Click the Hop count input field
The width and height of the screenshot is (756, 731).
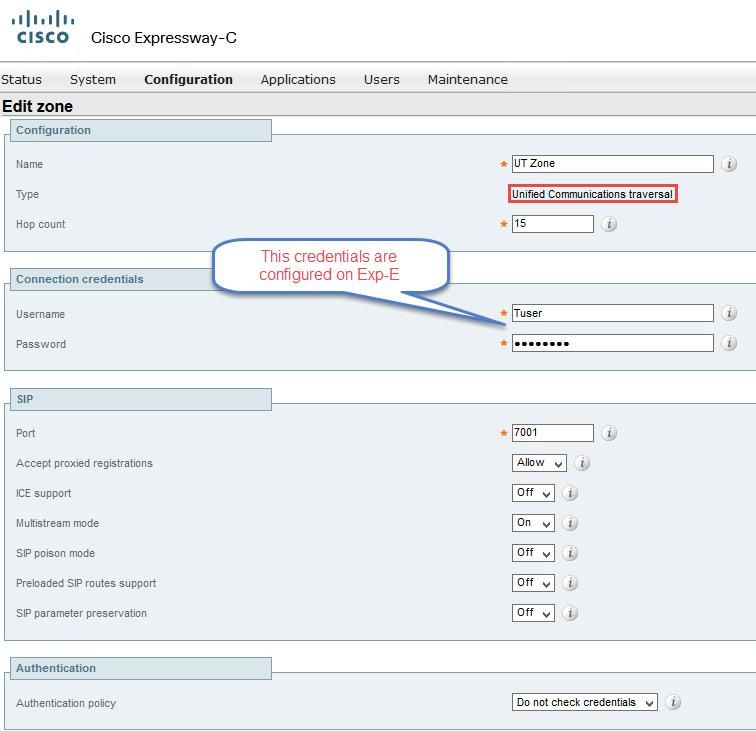(x=553, y=224)
